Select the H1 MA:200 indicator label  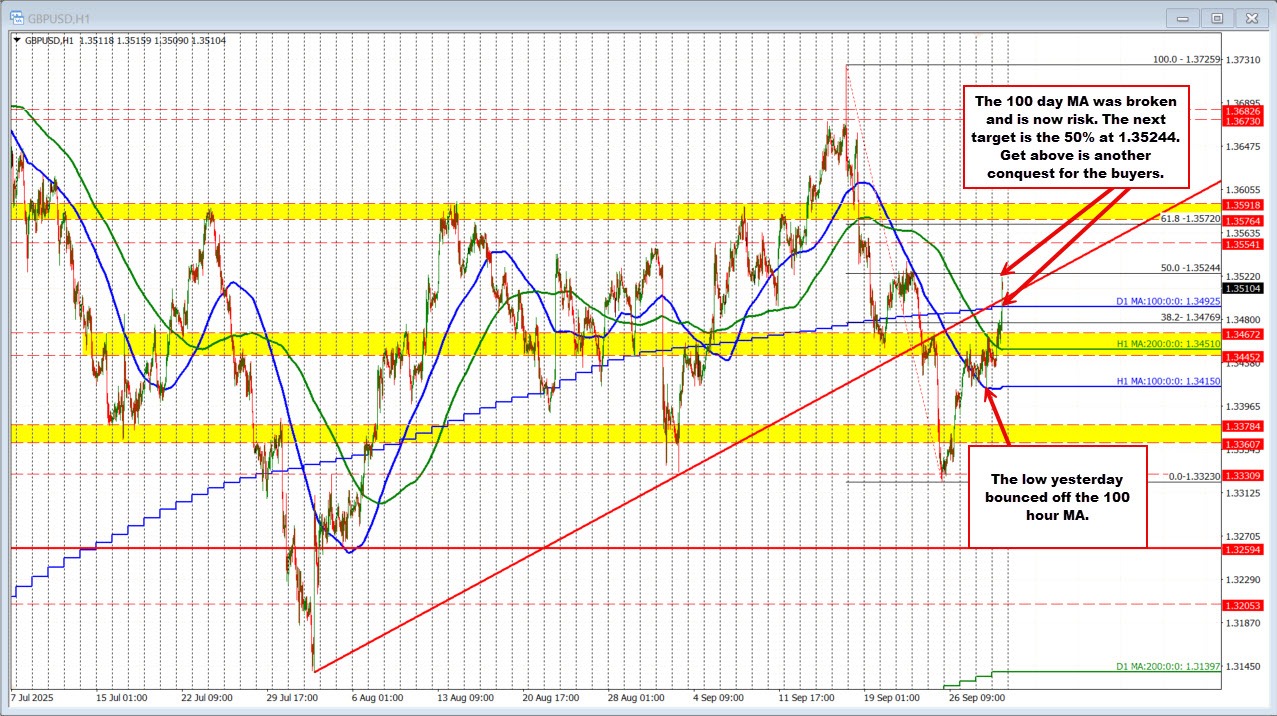[x=1168, y=343]
